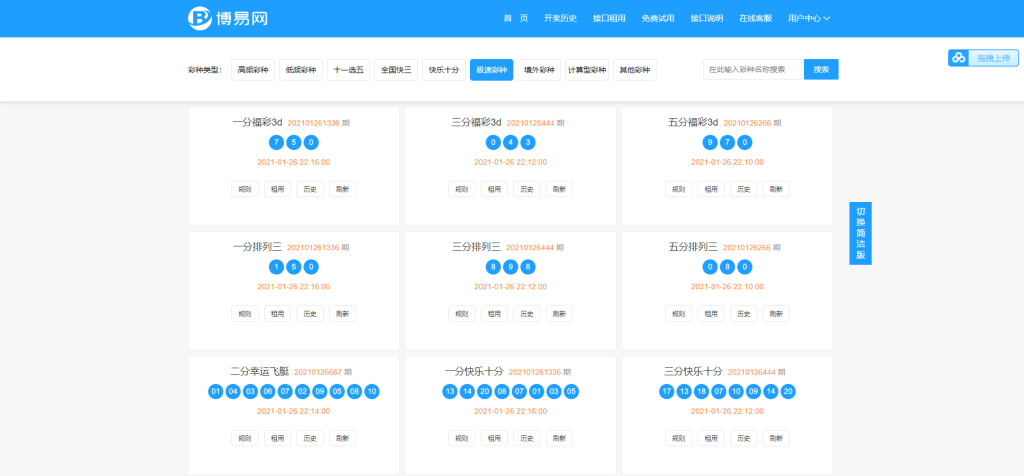Click the 博易网 logo icon
Viewport: 1024px width, 476px height.
coord(200,18)
